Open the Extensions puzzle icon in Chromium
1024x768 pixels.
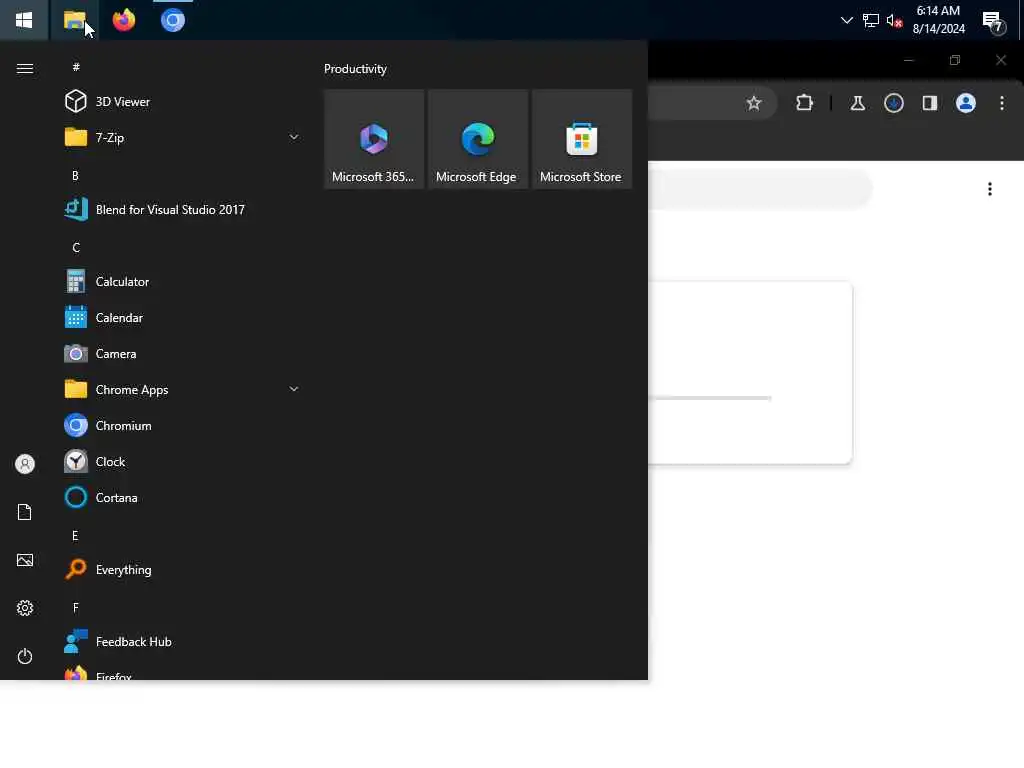(x=805, y=103)
